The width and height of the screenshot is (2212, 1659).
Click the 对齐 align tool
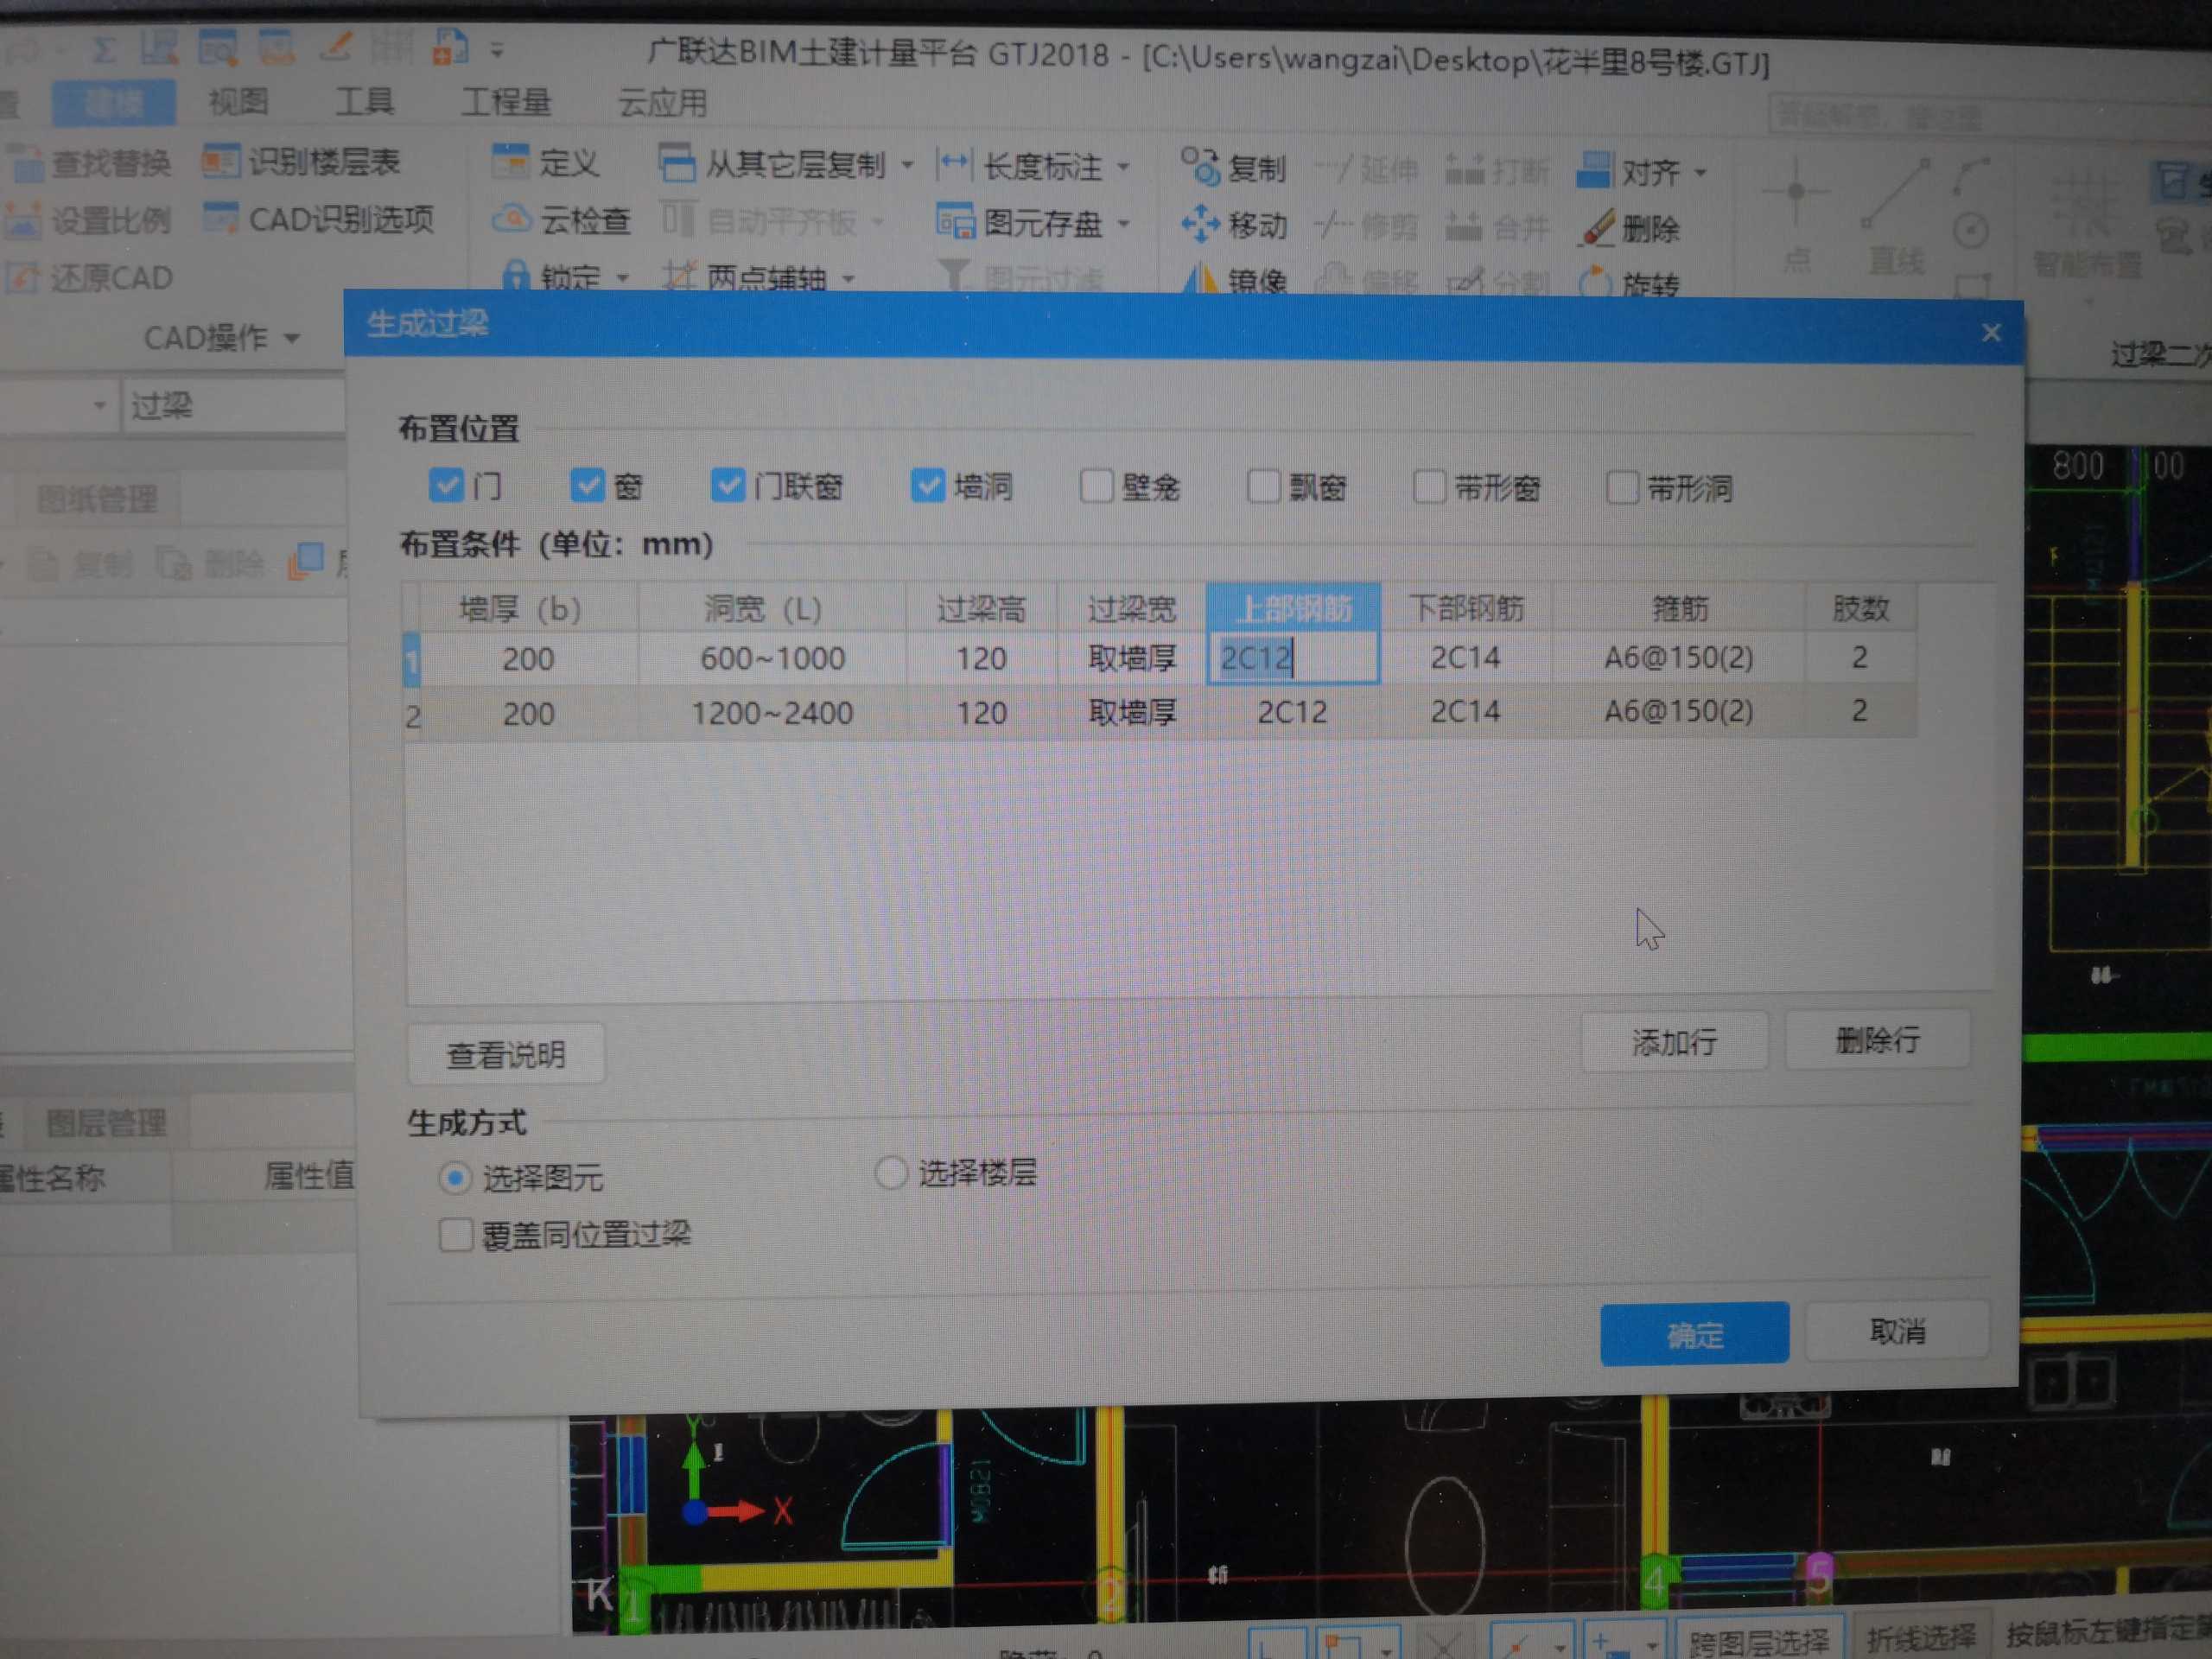pyautogui.click(x=1630, y=171)
